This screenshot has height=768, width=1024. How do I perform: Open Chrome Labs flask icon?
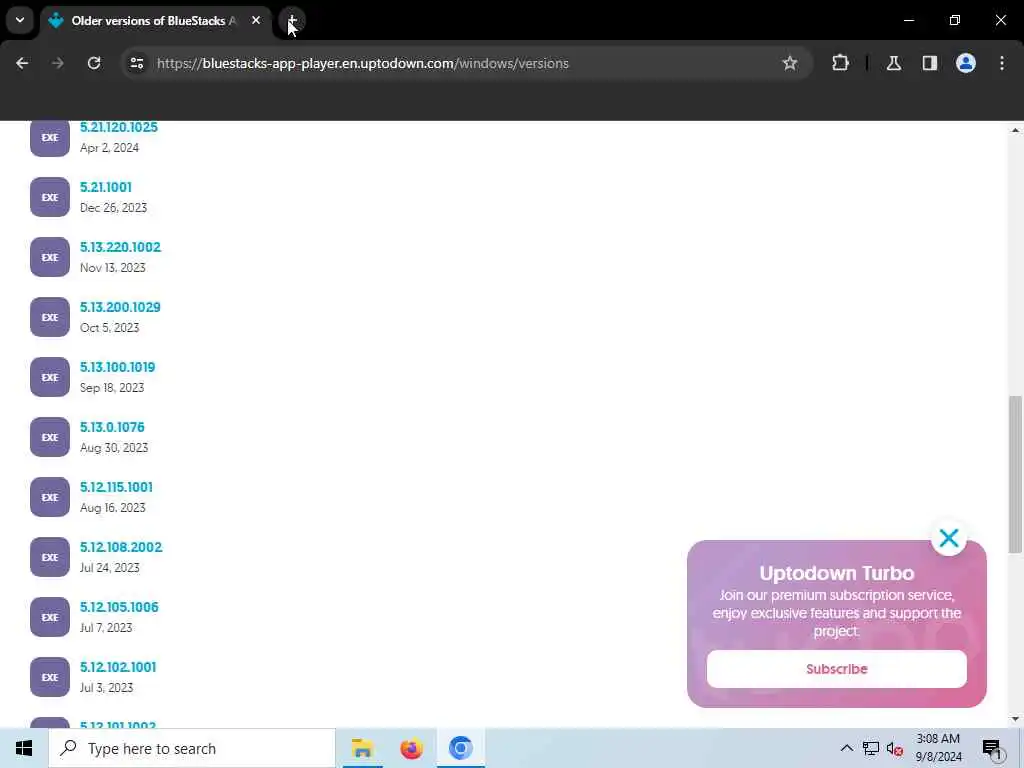[x=894, y=63]
